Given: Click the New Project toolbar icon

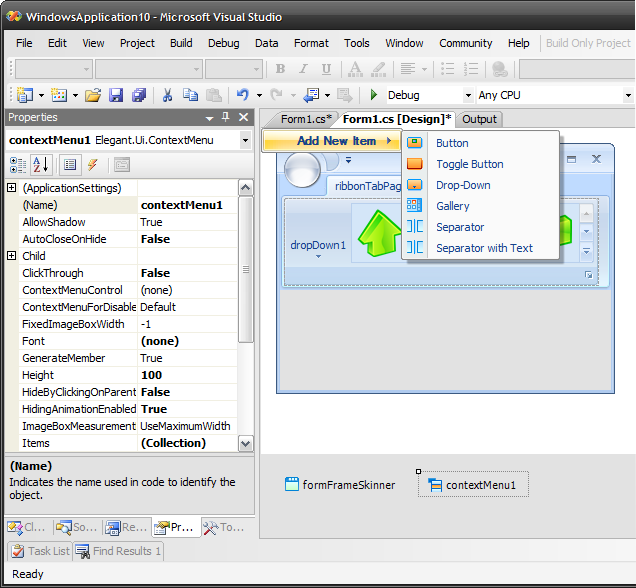Looking at the screenshot, I should 25,95.
